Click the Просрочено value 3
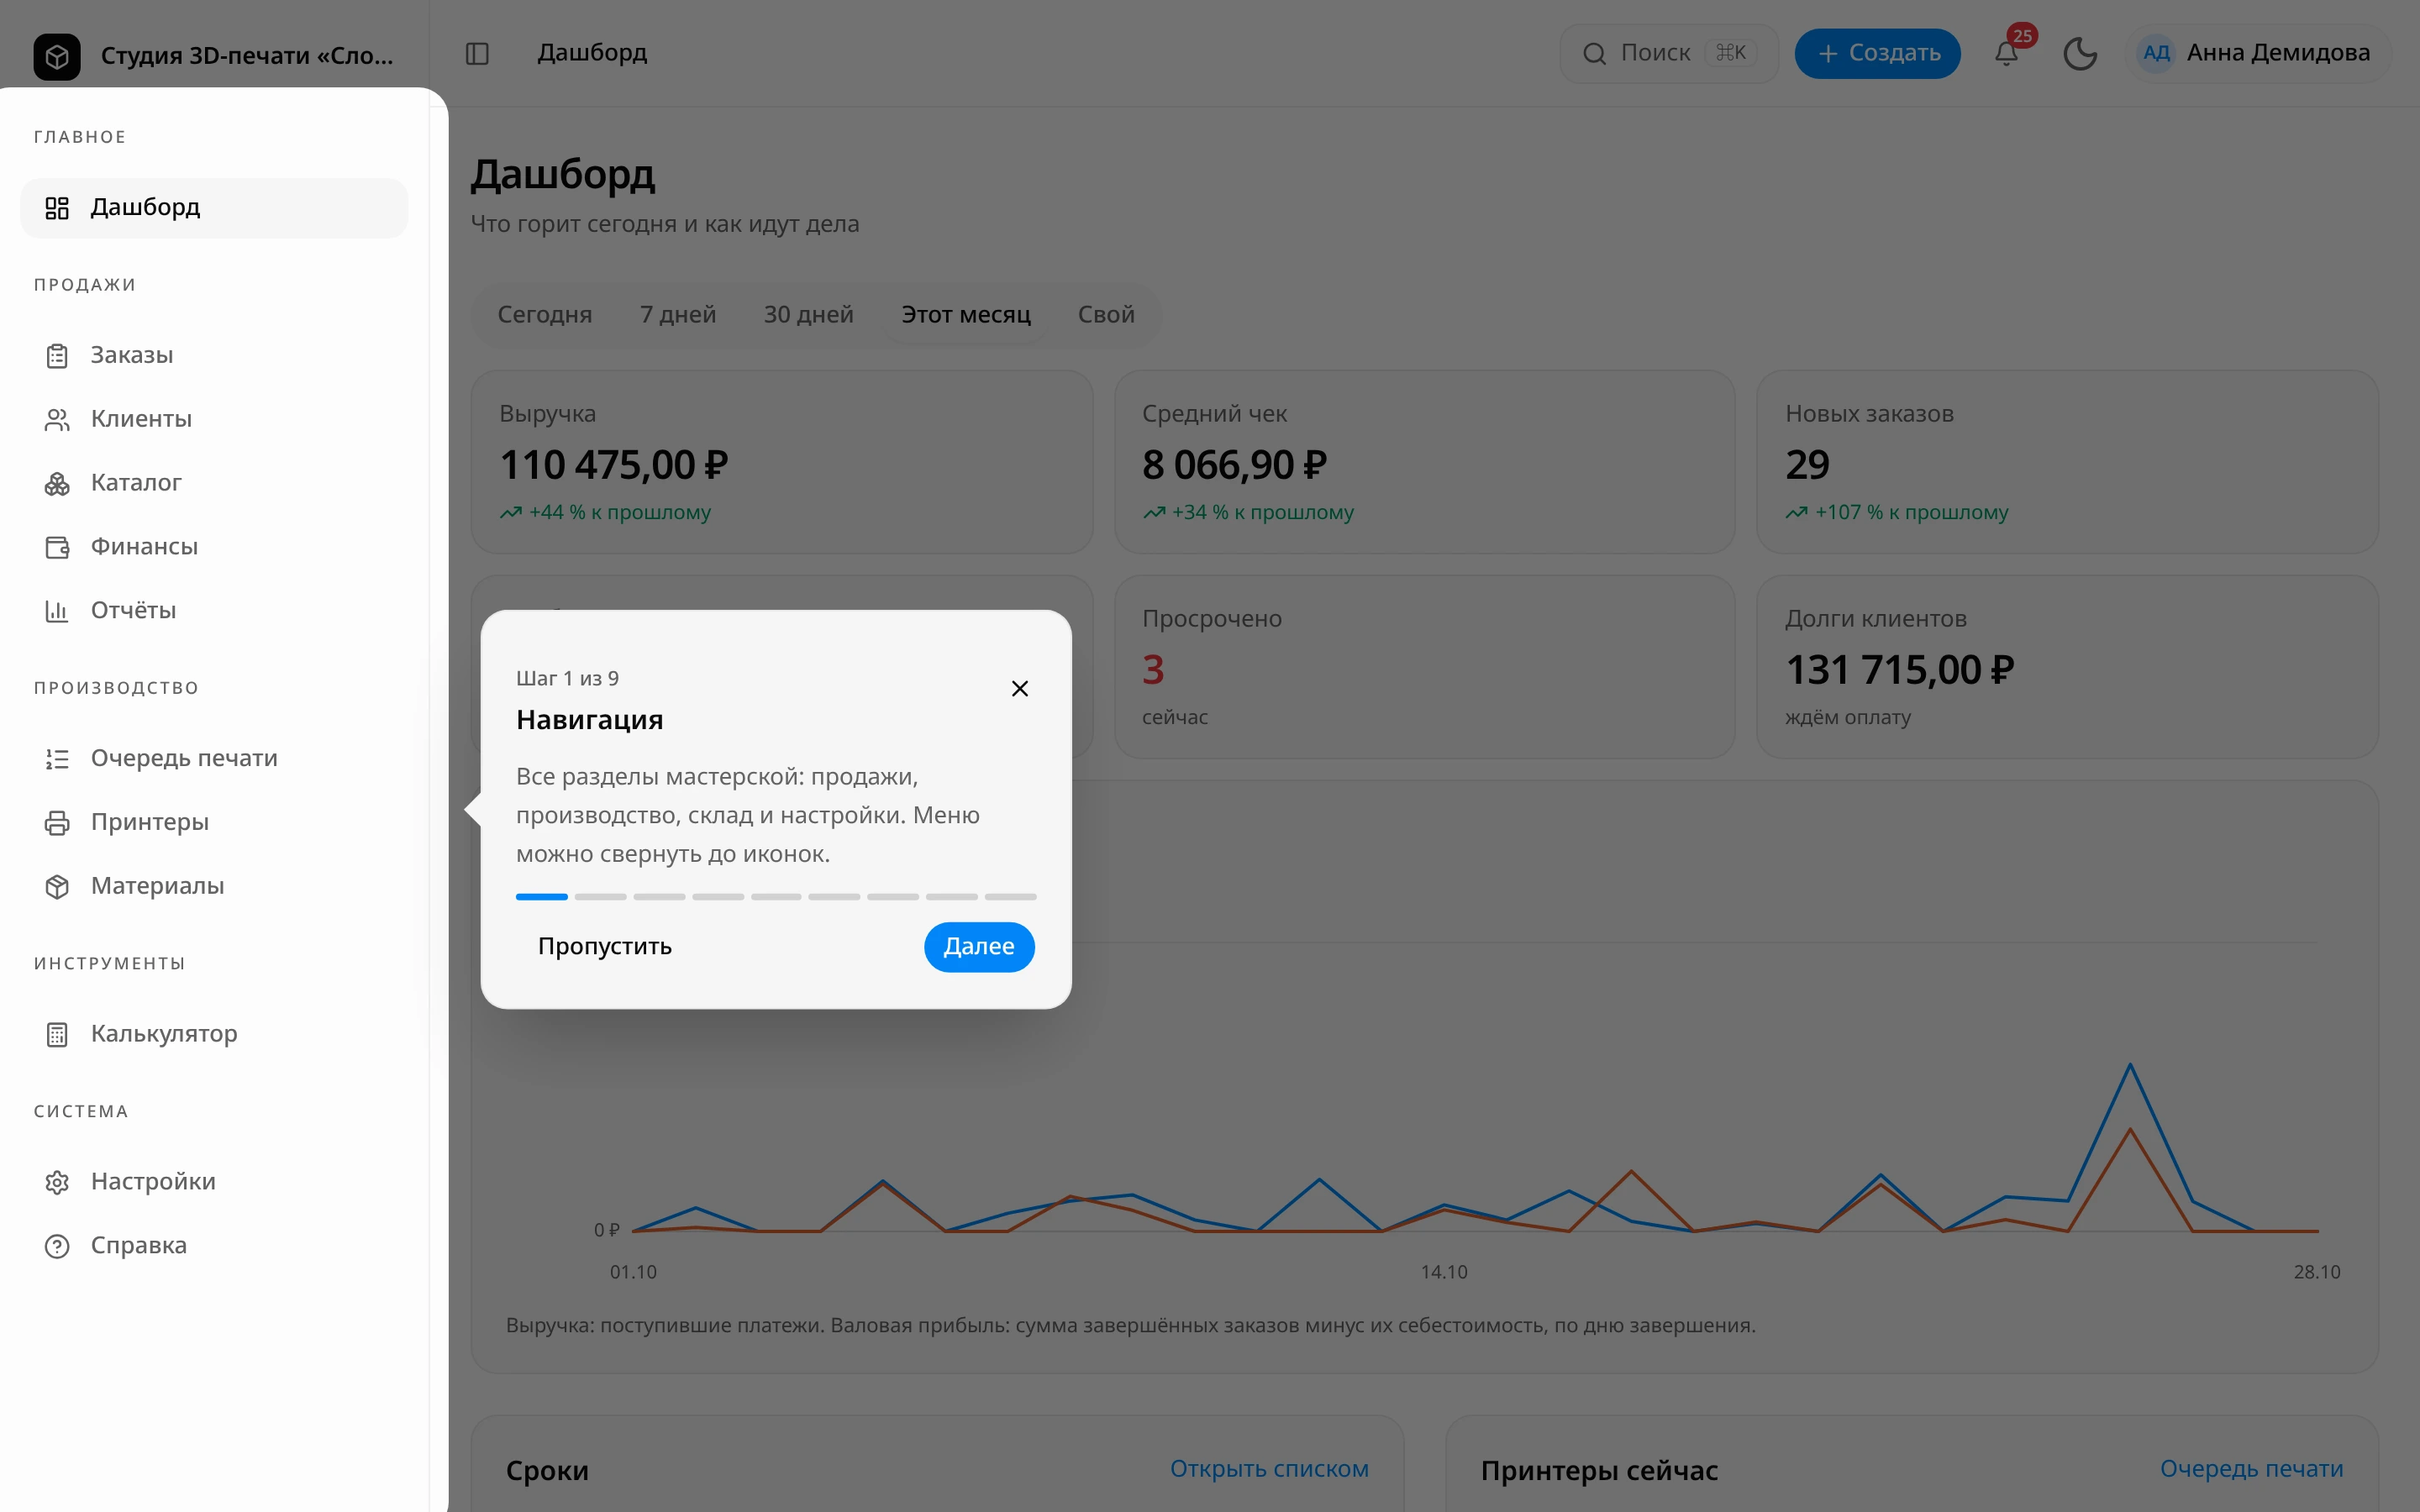The image size is (2420, 1512). (1153, 670)
